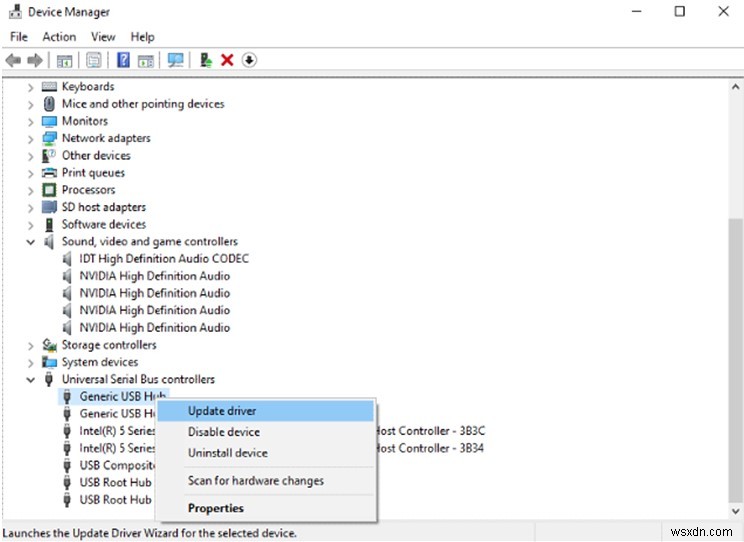This screenshot has width=744, height=542.
Task: Click the Disable device down-arrow icon
Action: click(x=249, y=60)
